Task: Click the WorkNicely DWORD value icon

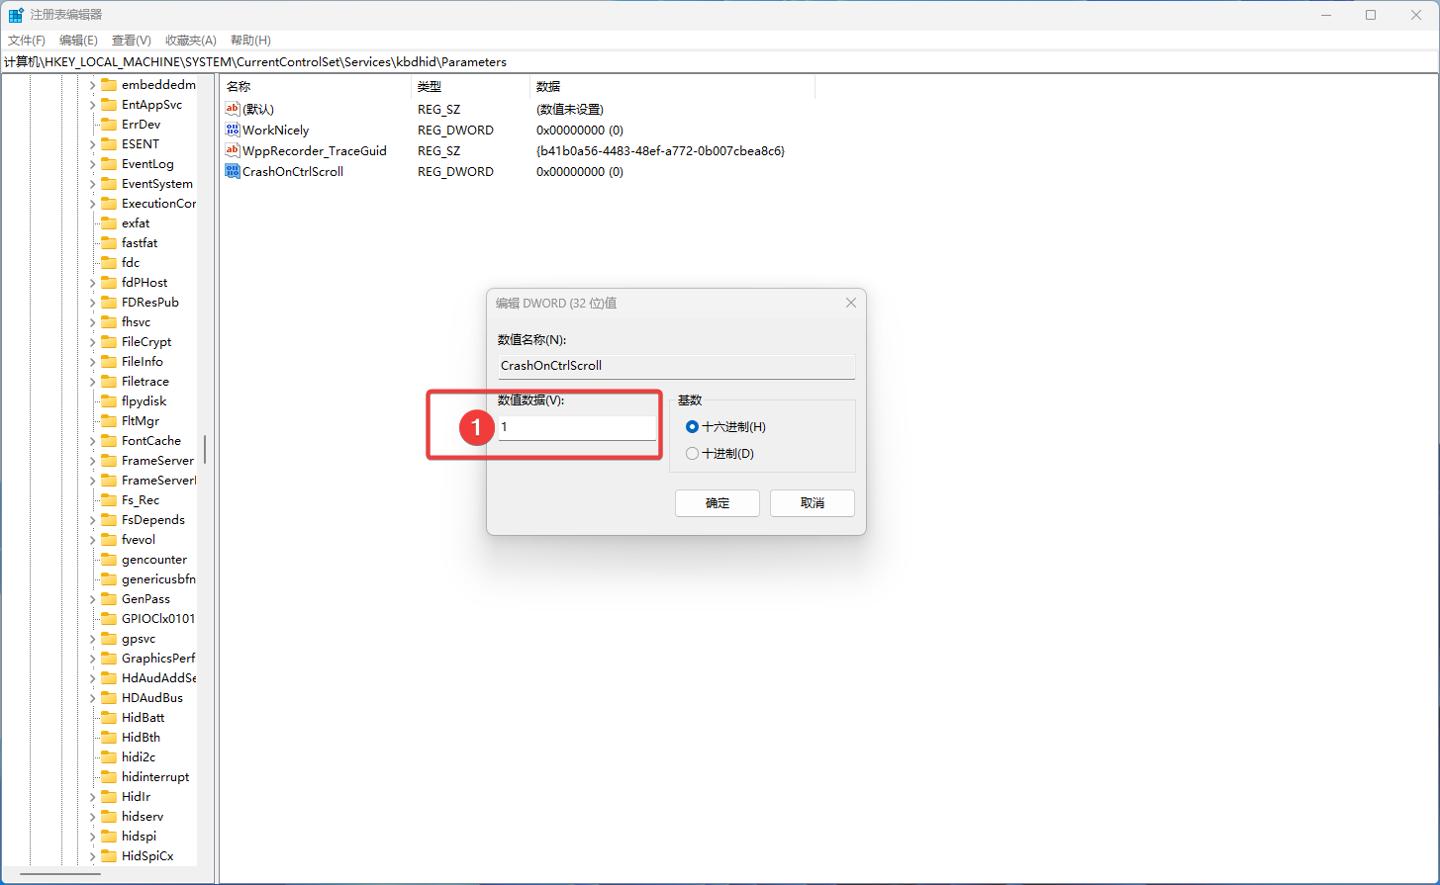Action: pyautogui.click(x=232, y=130)
